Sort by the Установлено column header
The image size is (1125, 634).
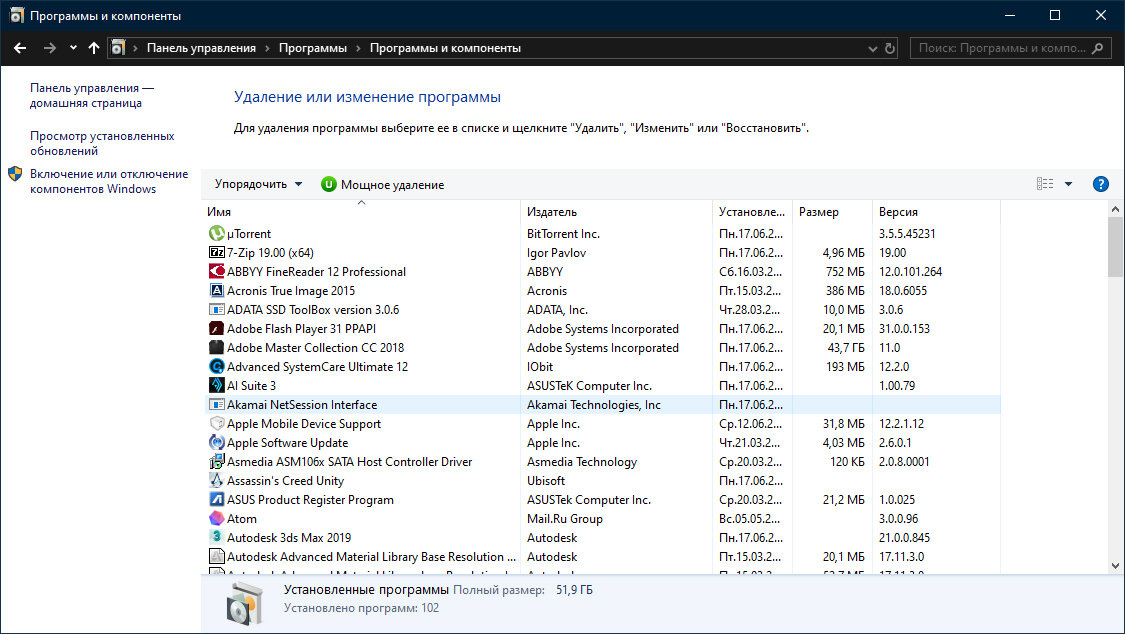(x=753, y=212)
